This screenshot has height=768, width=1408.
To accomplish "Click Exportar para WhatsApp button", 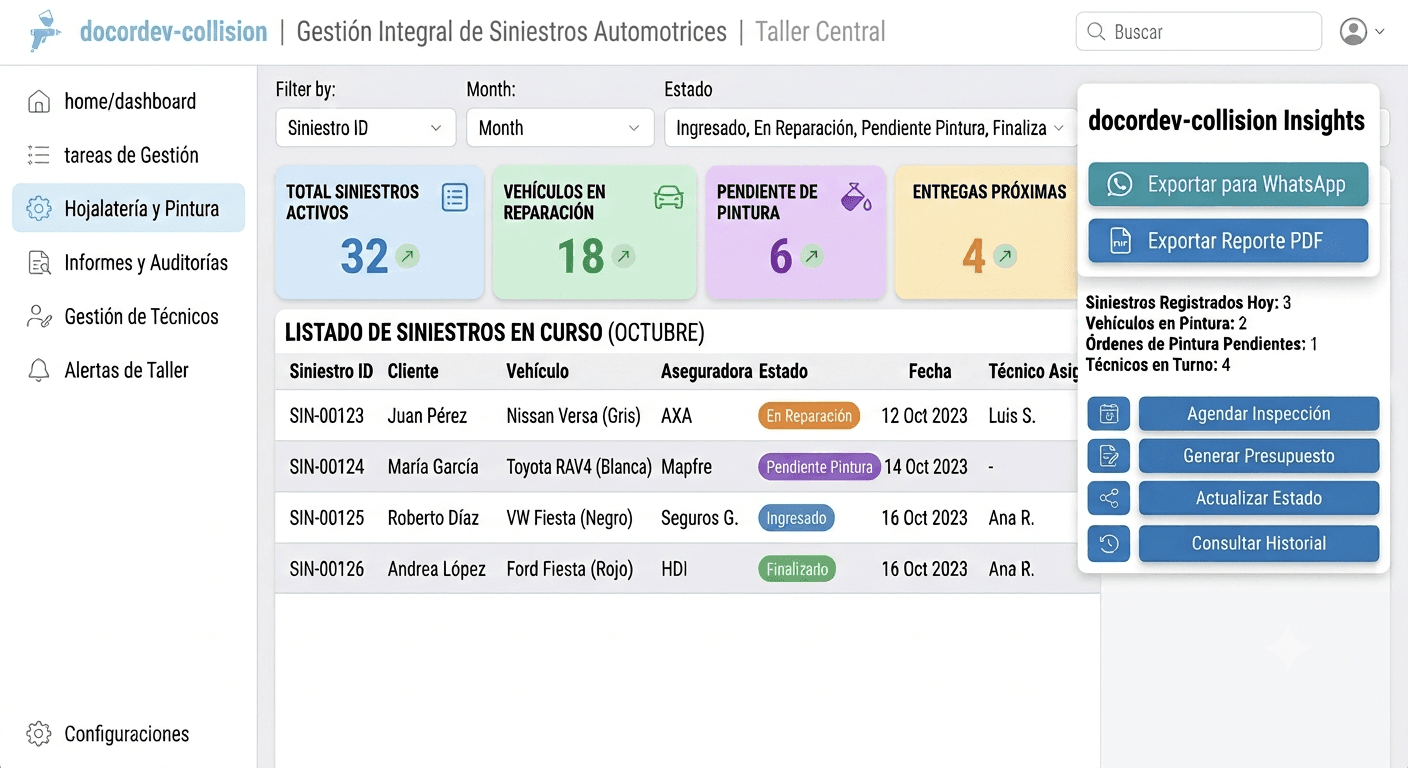I will 1228,184.
